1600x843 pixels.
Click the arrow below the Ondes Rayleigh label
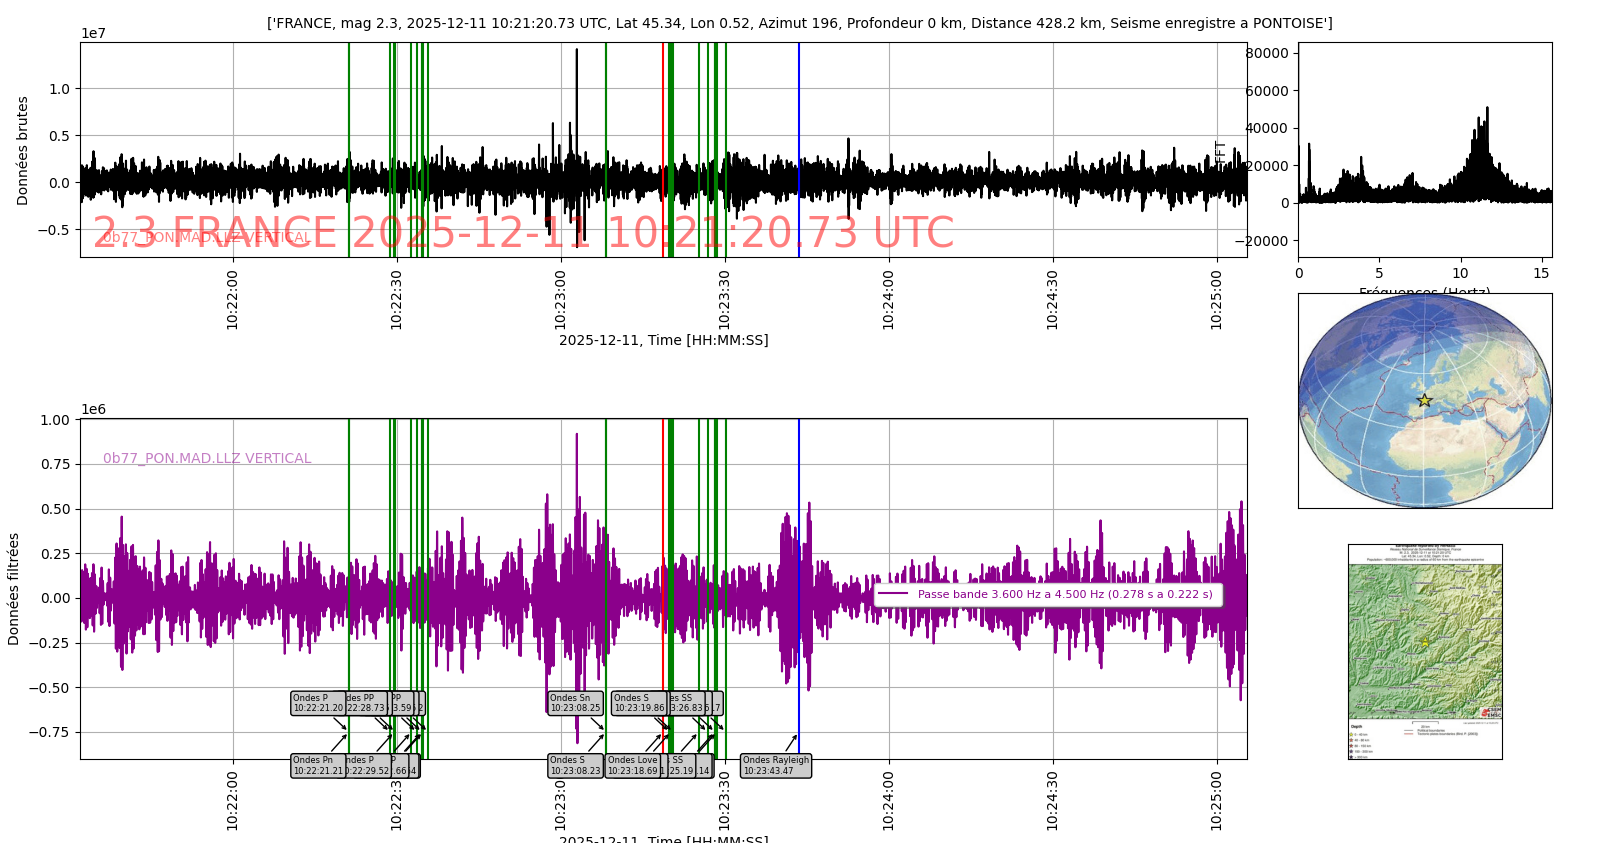coord(791,743)
